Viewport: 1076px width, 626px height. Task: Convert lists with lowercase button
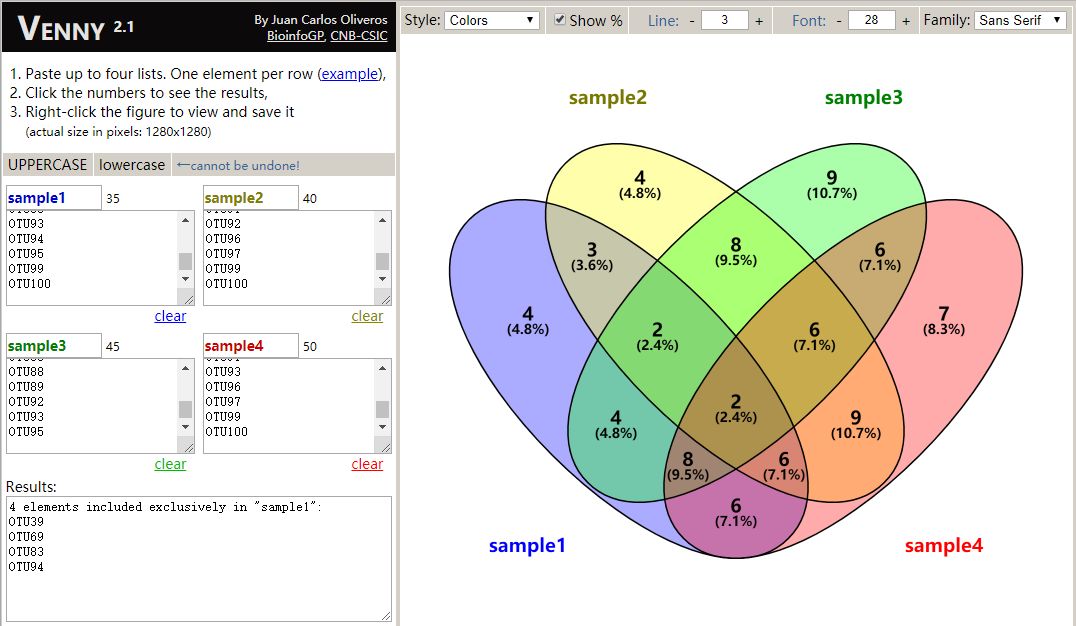132,165
